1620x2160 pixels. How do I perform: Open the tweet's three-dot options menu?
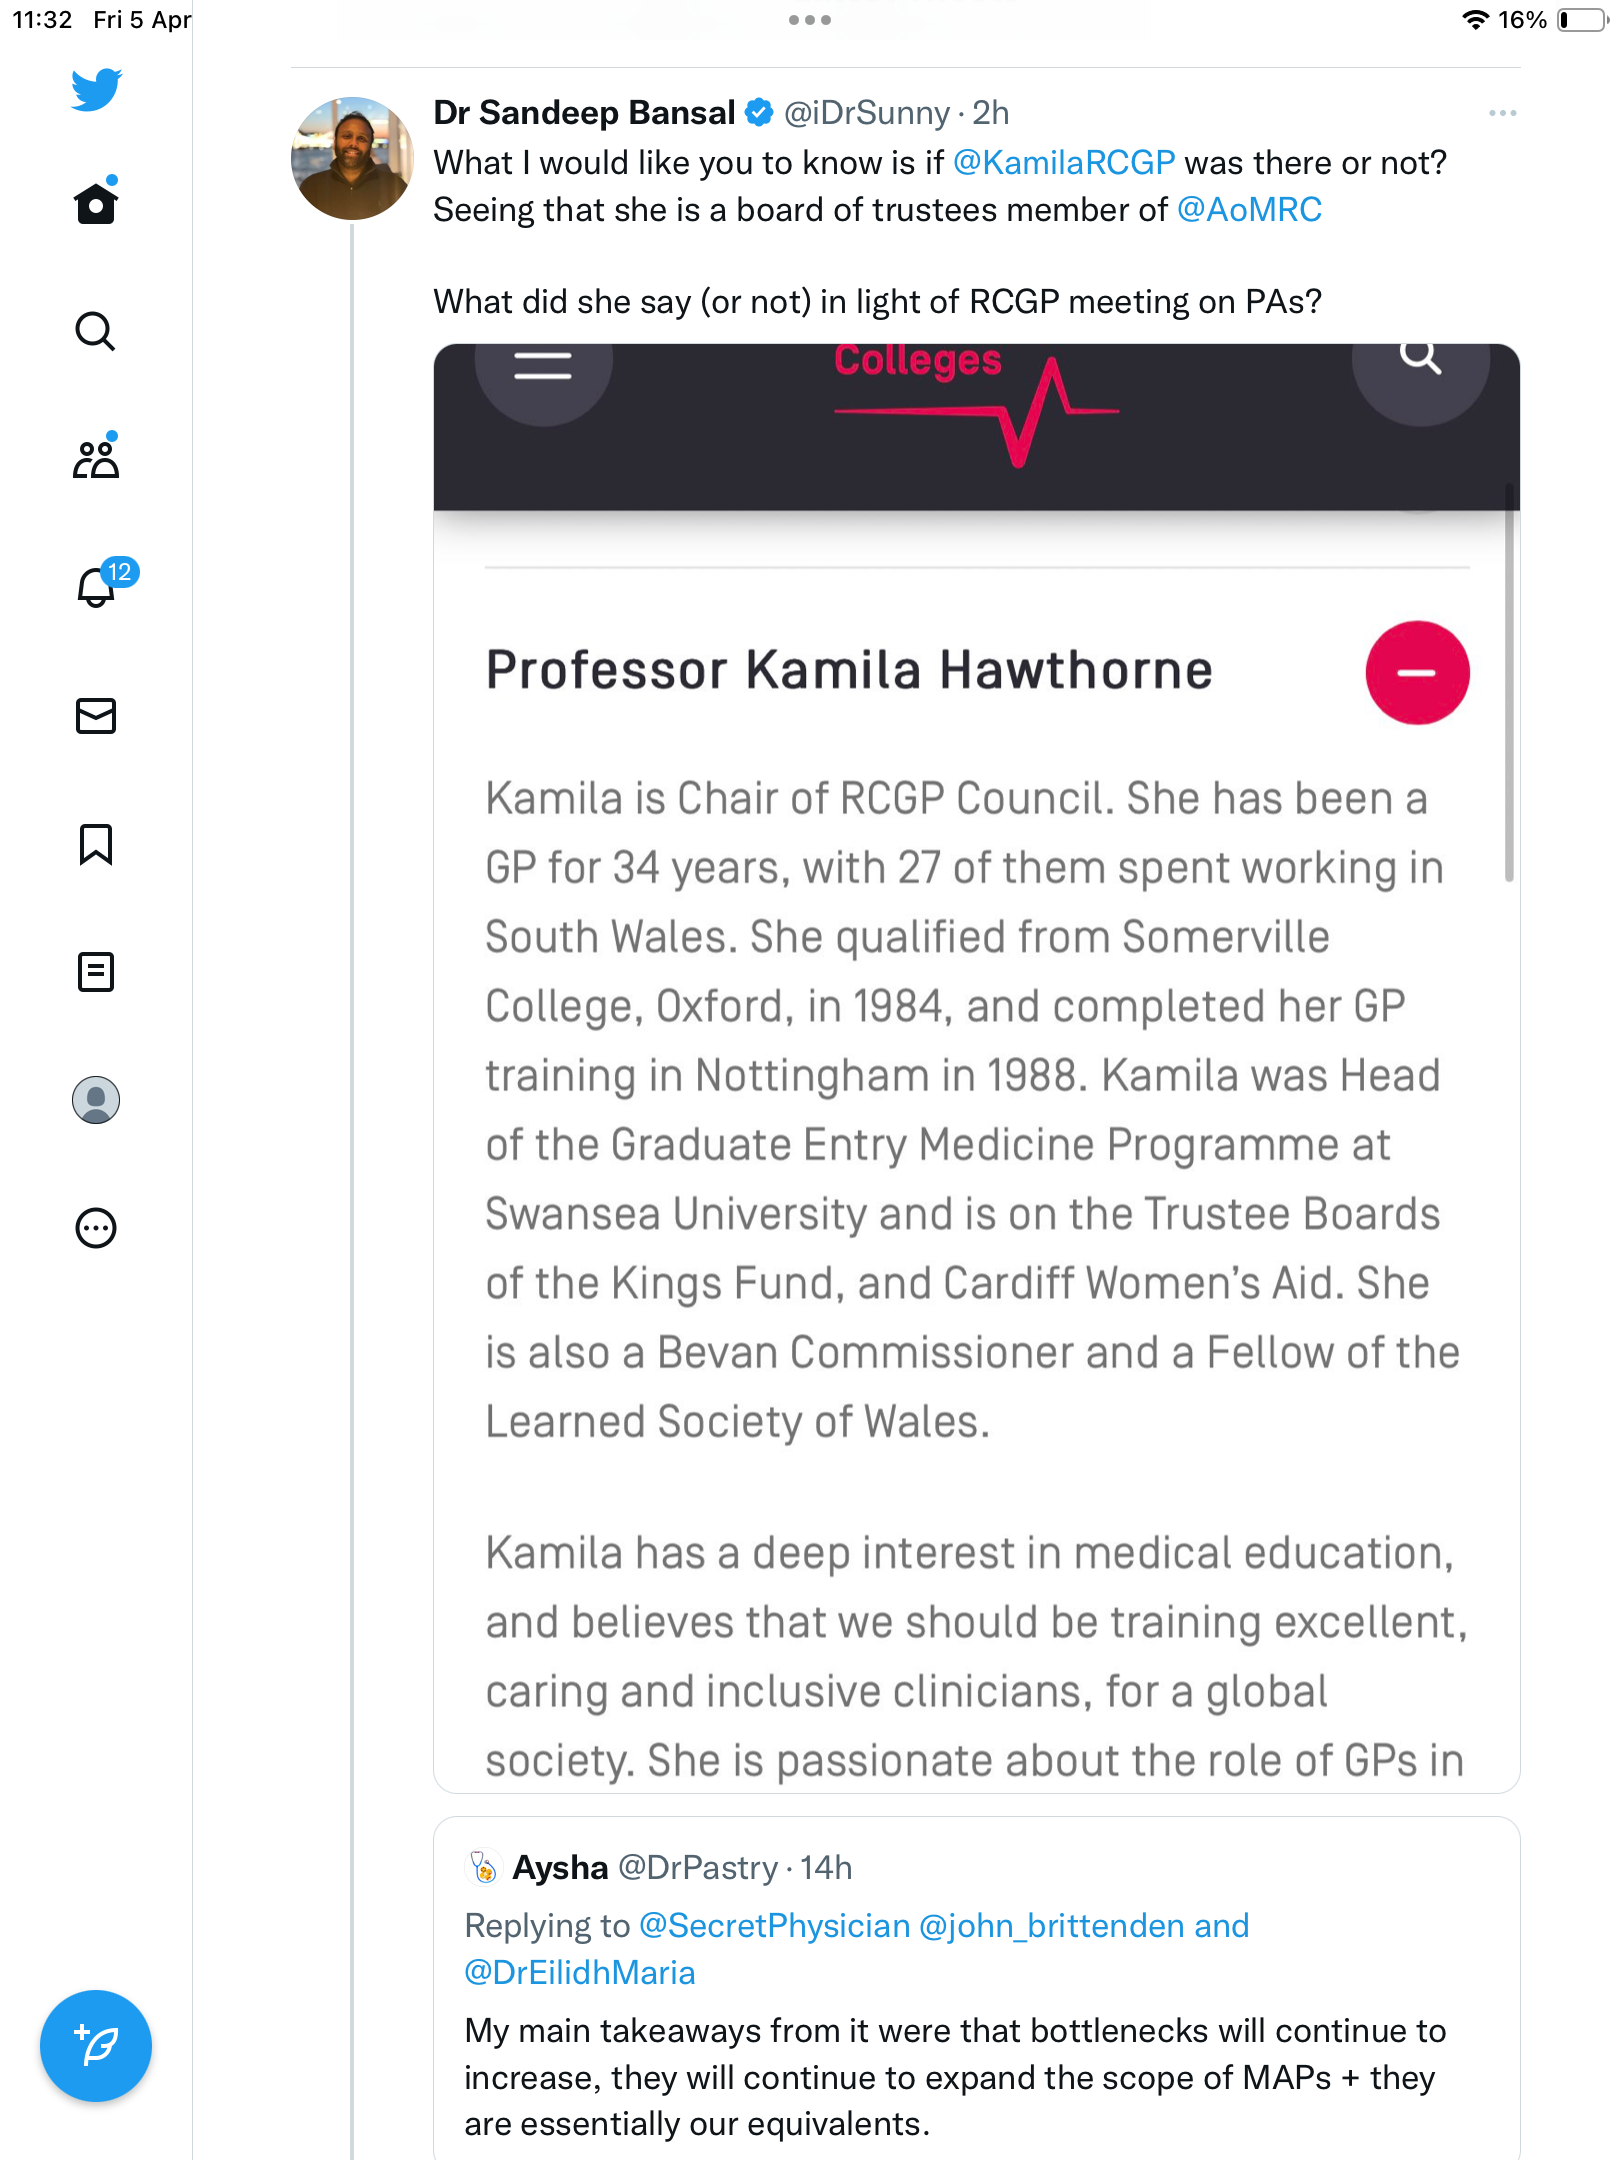[x=1502, y=113]
